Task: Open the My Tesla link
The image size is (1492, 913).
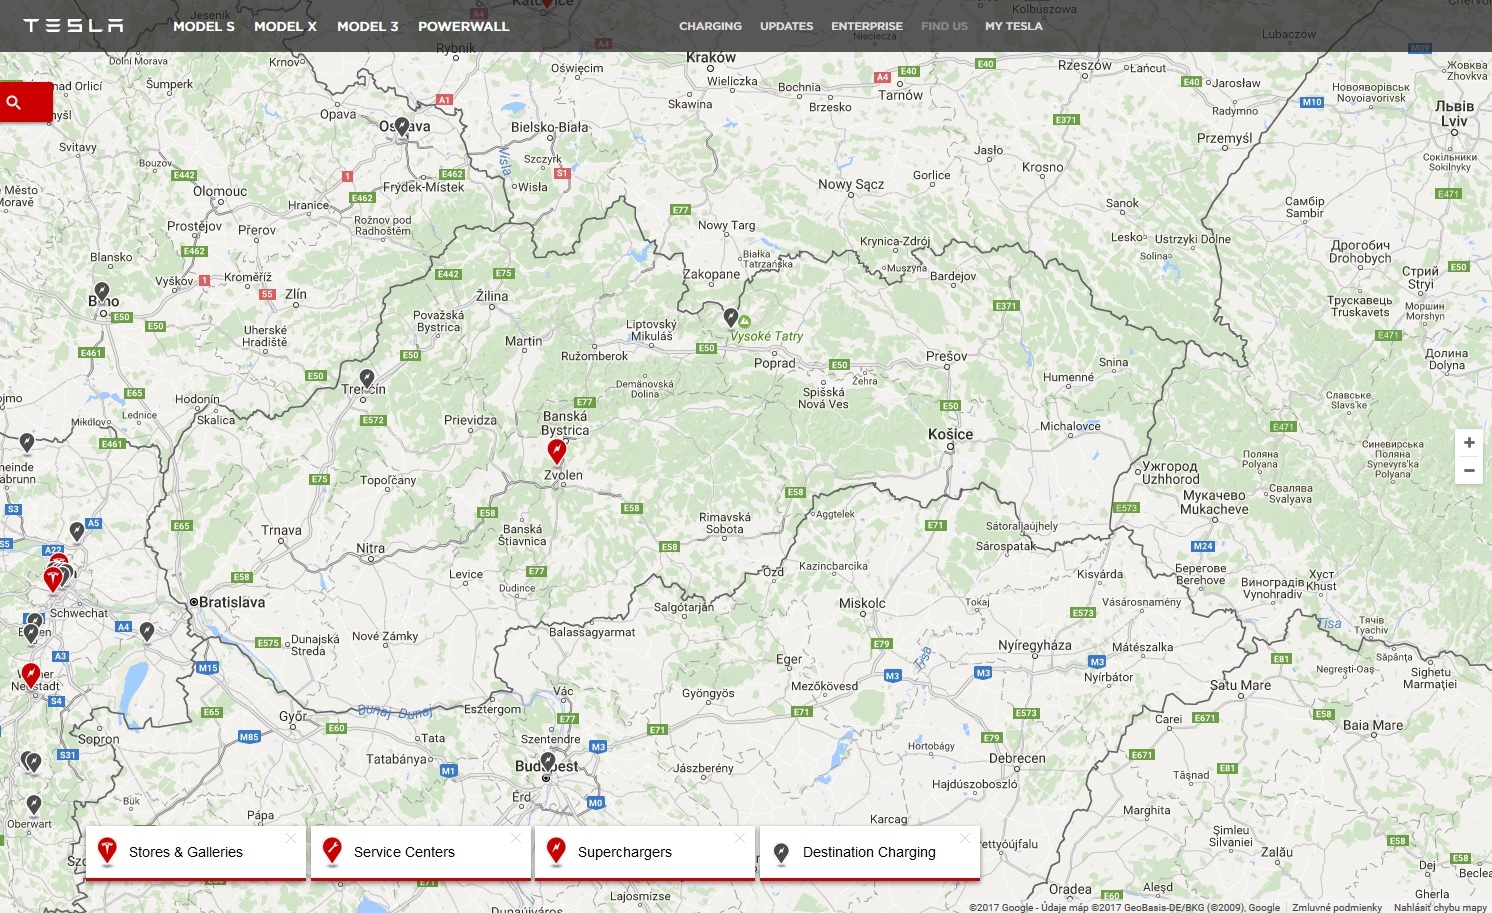Action: tap(1013, 26)
